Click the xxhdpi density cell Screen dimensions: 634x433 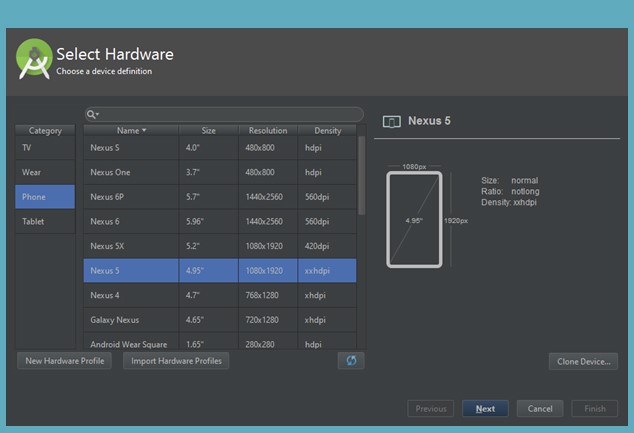[327, 270]
